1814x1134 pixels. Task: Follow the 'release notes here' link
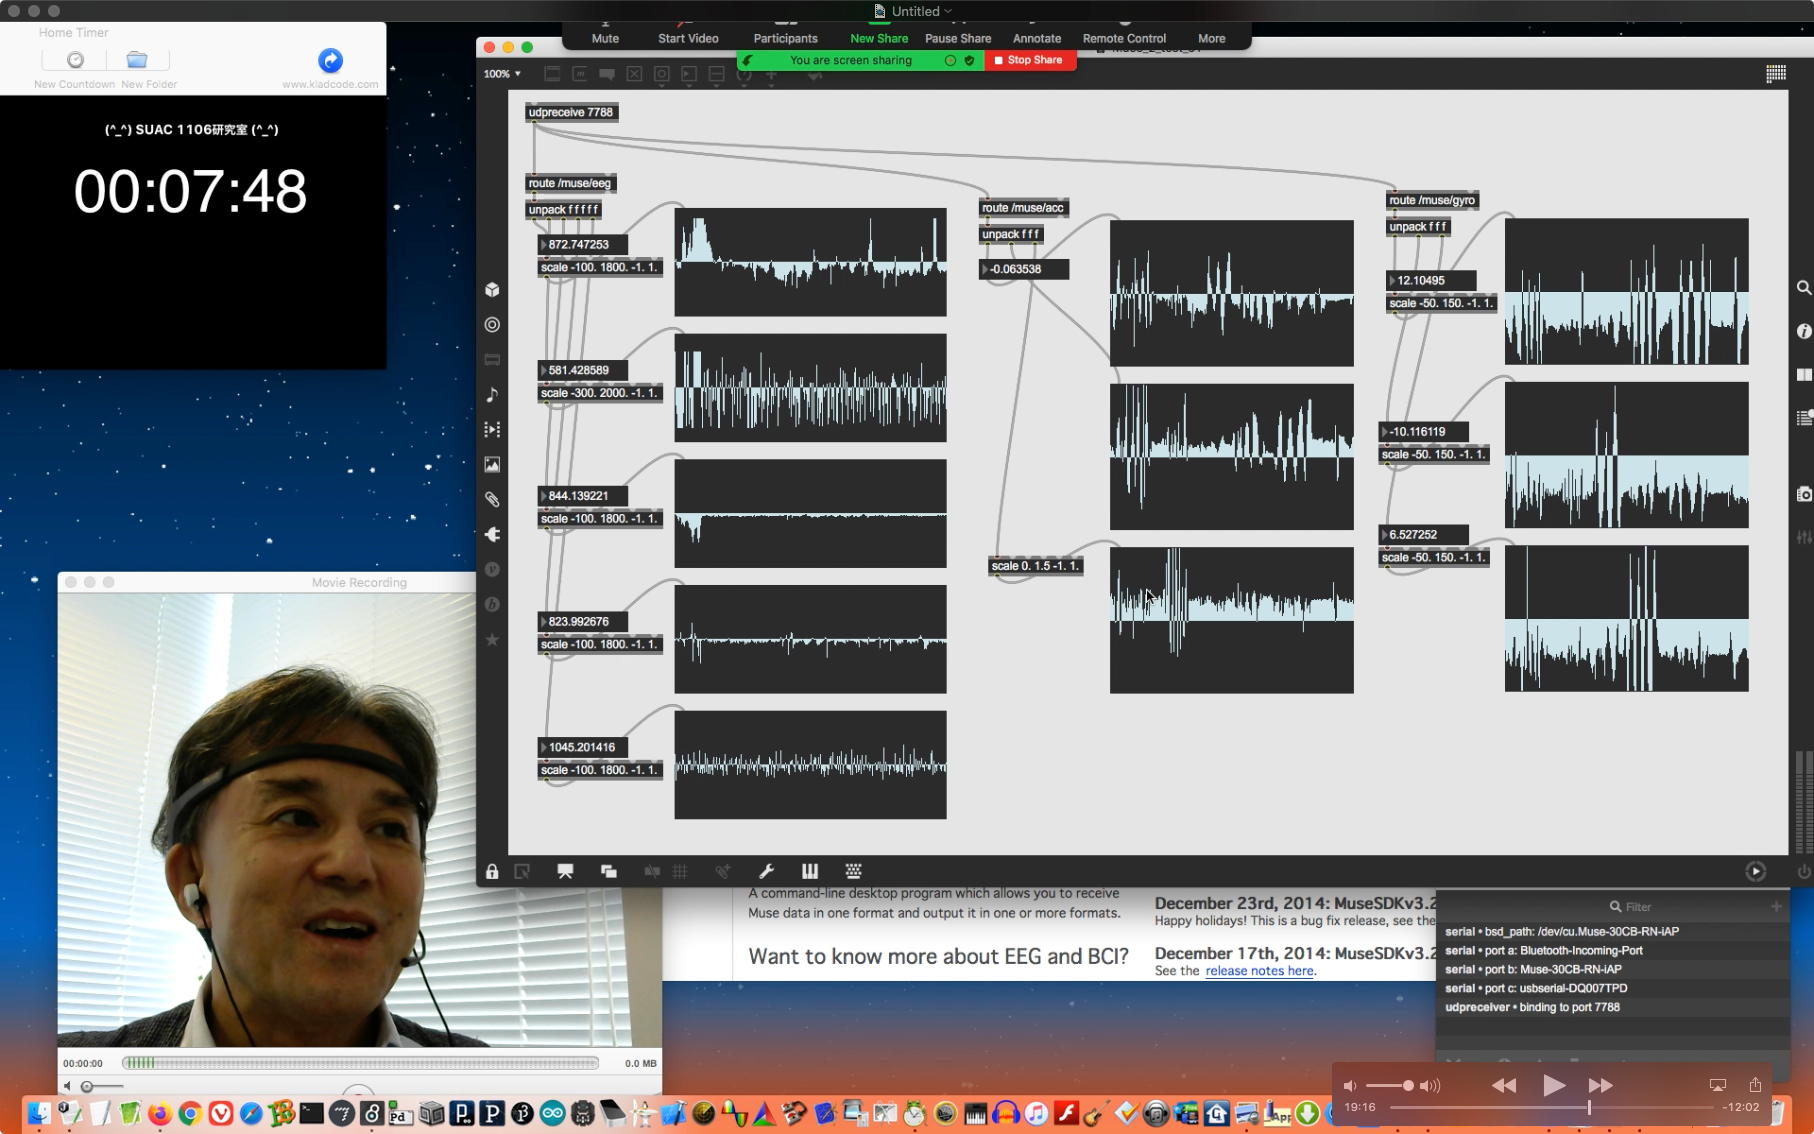[1259, 971]
